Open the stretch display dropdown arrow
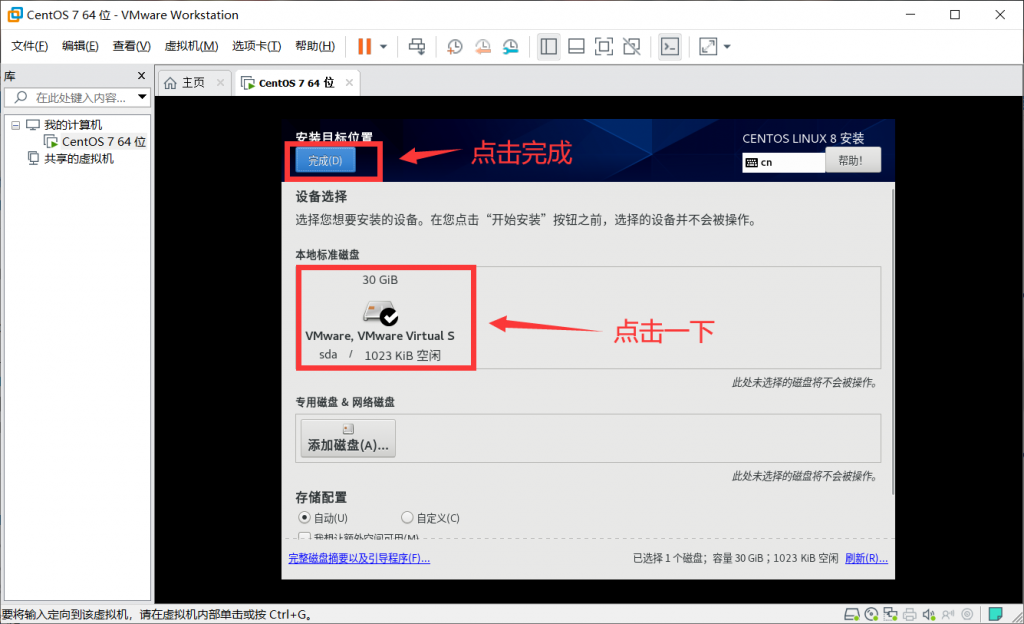The height and width of the screenshot is (624, 1024). pos(727,46)
